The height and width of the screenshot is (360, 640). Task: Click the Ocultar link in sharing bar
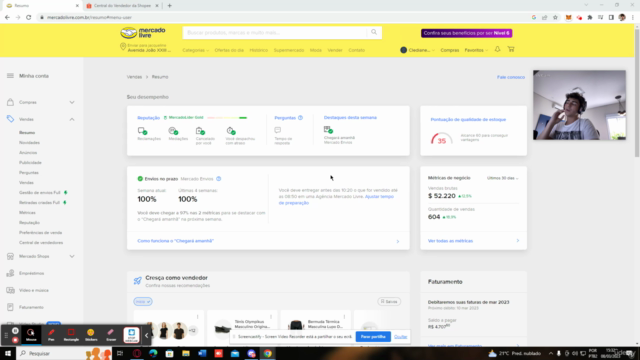(400, 337)
